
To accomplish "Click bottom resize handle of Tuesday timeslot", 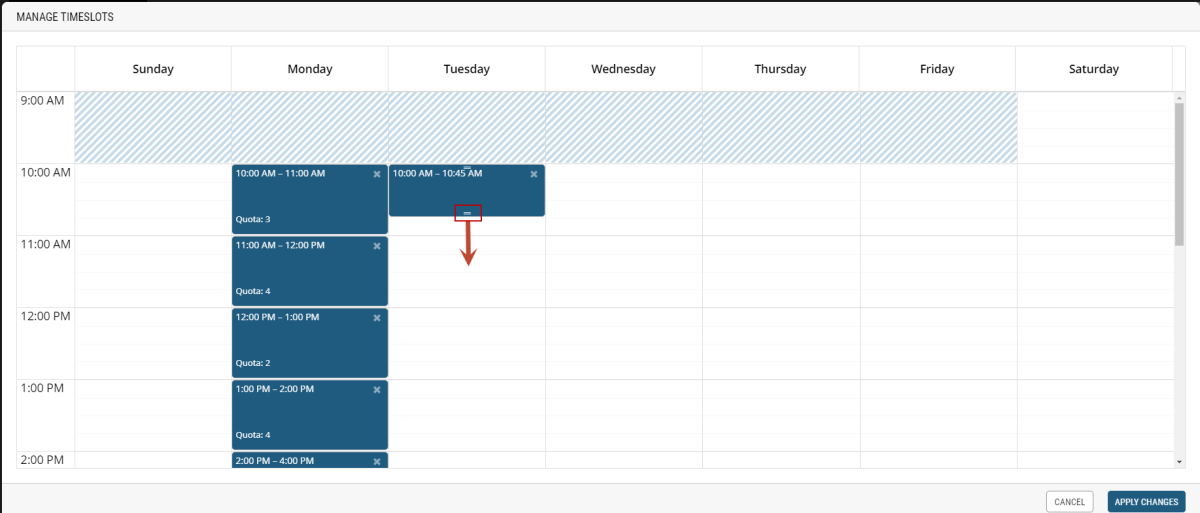I will click(467, 213).
